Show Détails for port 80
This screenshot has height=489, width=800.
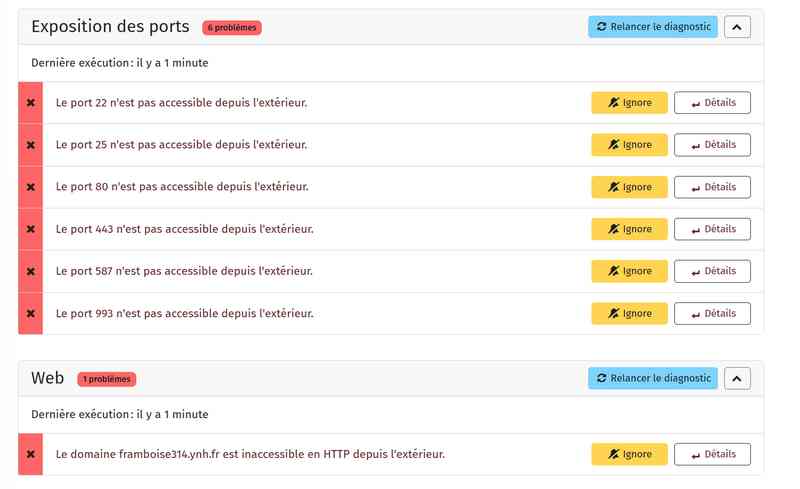712,187
